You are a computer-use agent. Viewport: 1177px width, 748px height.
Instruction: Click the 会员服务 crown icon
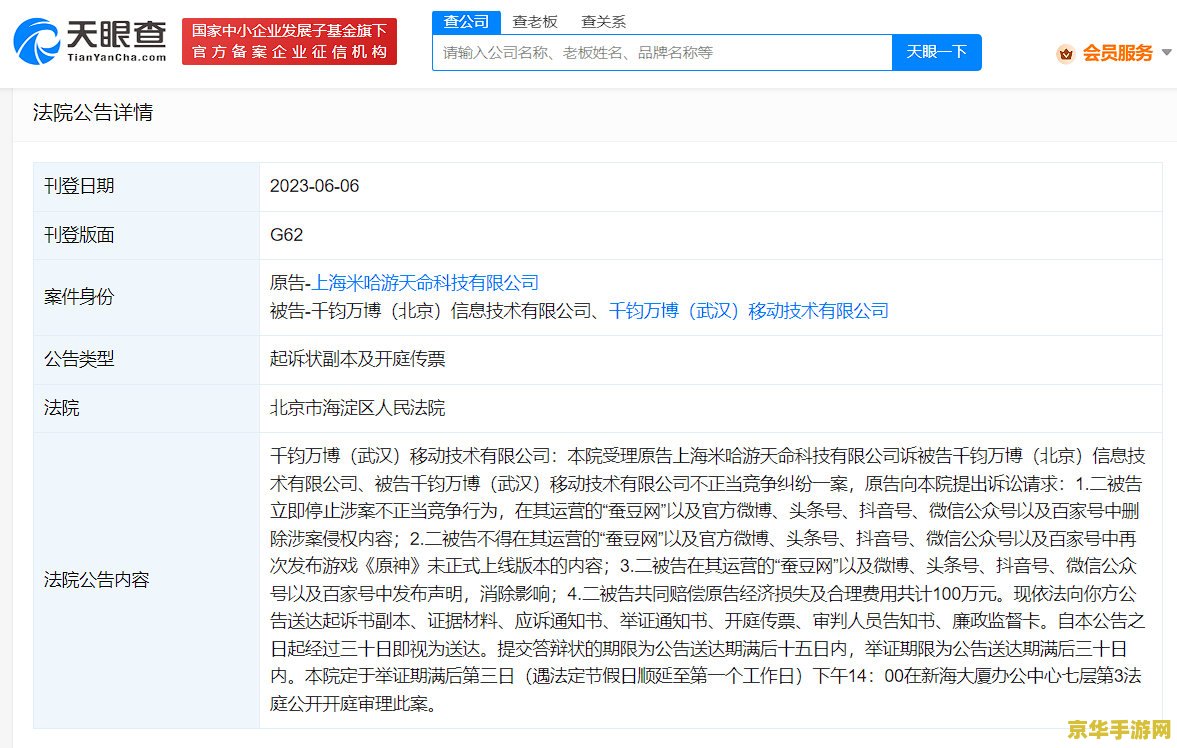click(1065, 53)
